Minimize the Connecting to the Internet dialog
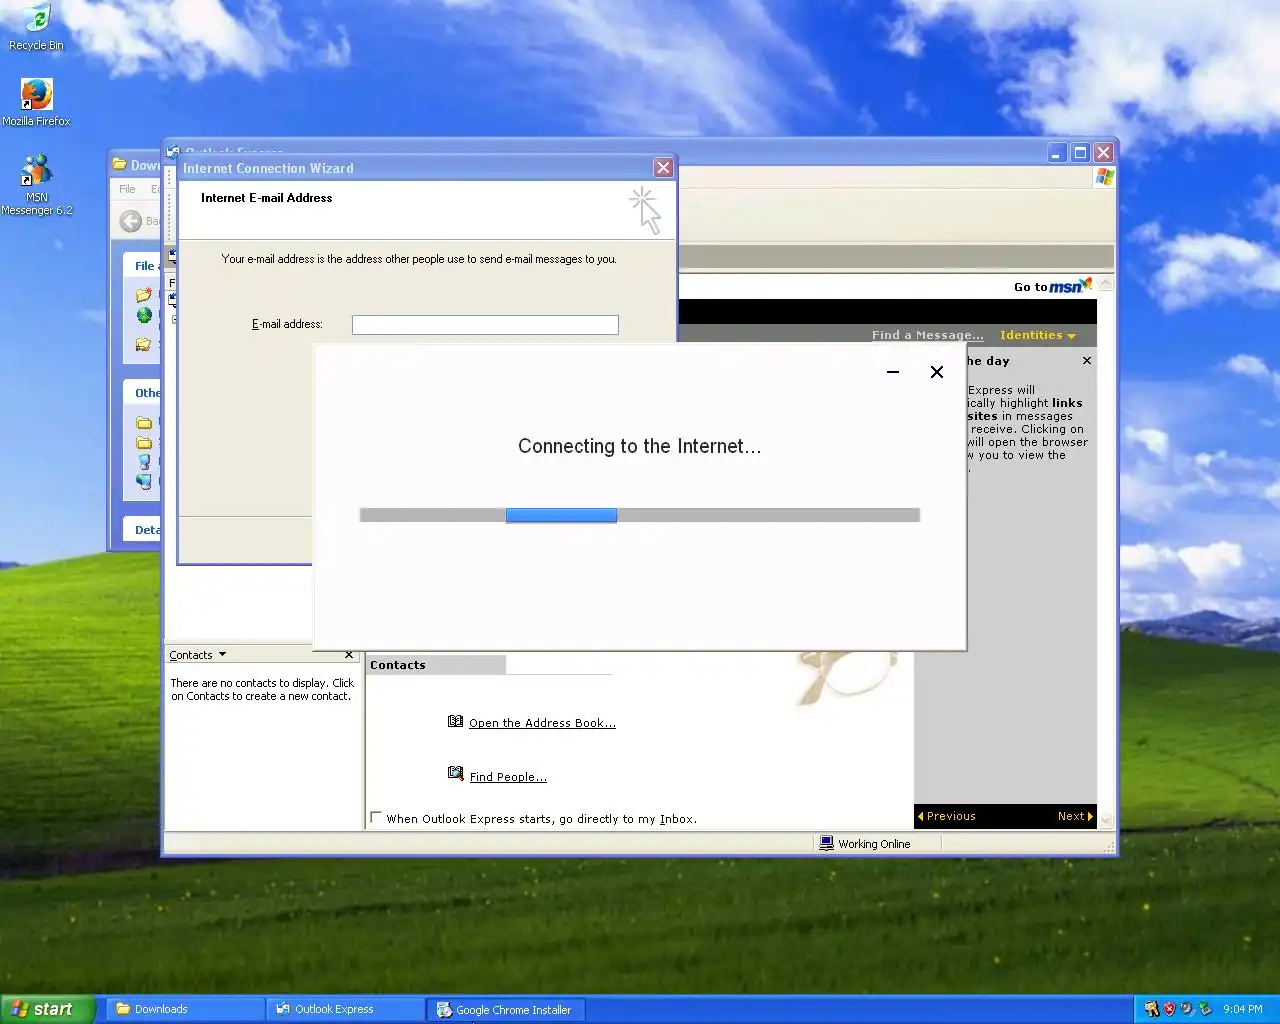 pyautogui.click(x=893, y=372)
